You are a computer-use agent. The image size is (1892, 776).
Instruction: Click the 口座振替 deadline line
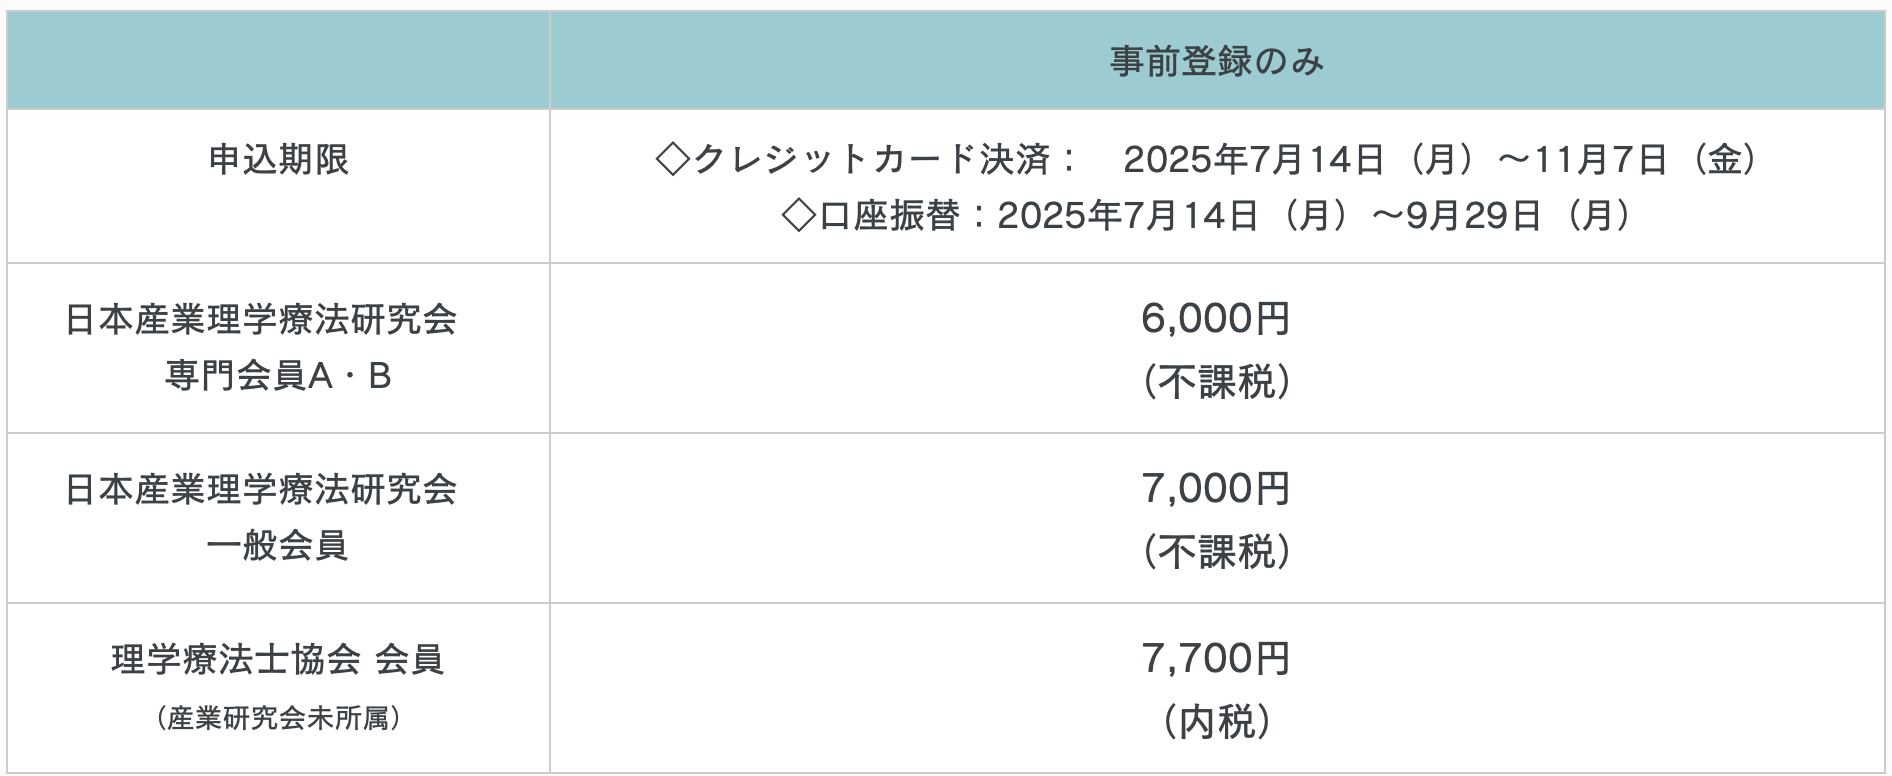click(1208, 216)
